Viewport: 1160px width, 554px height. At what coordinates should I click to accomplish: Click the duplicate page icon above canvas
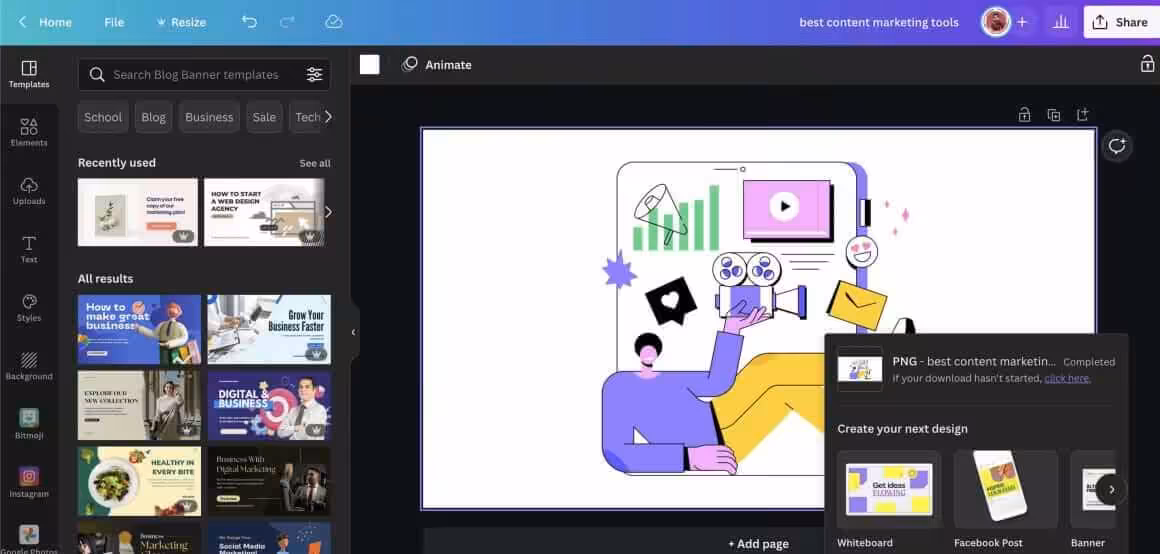coord(1053,115)
